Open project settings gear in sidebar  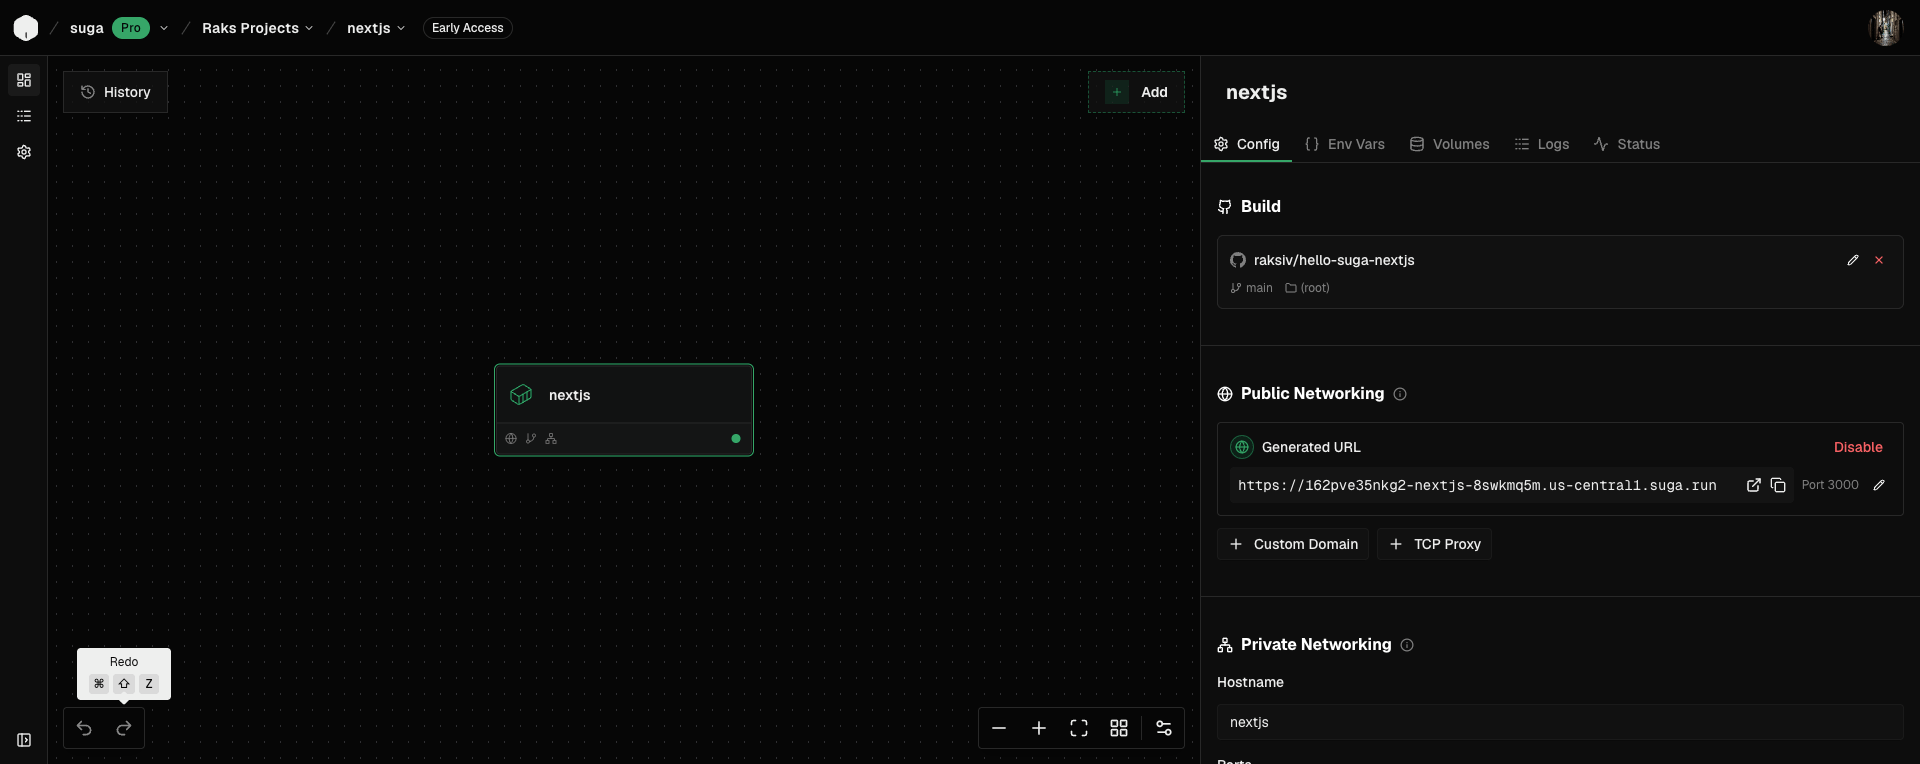click(24, 152)
